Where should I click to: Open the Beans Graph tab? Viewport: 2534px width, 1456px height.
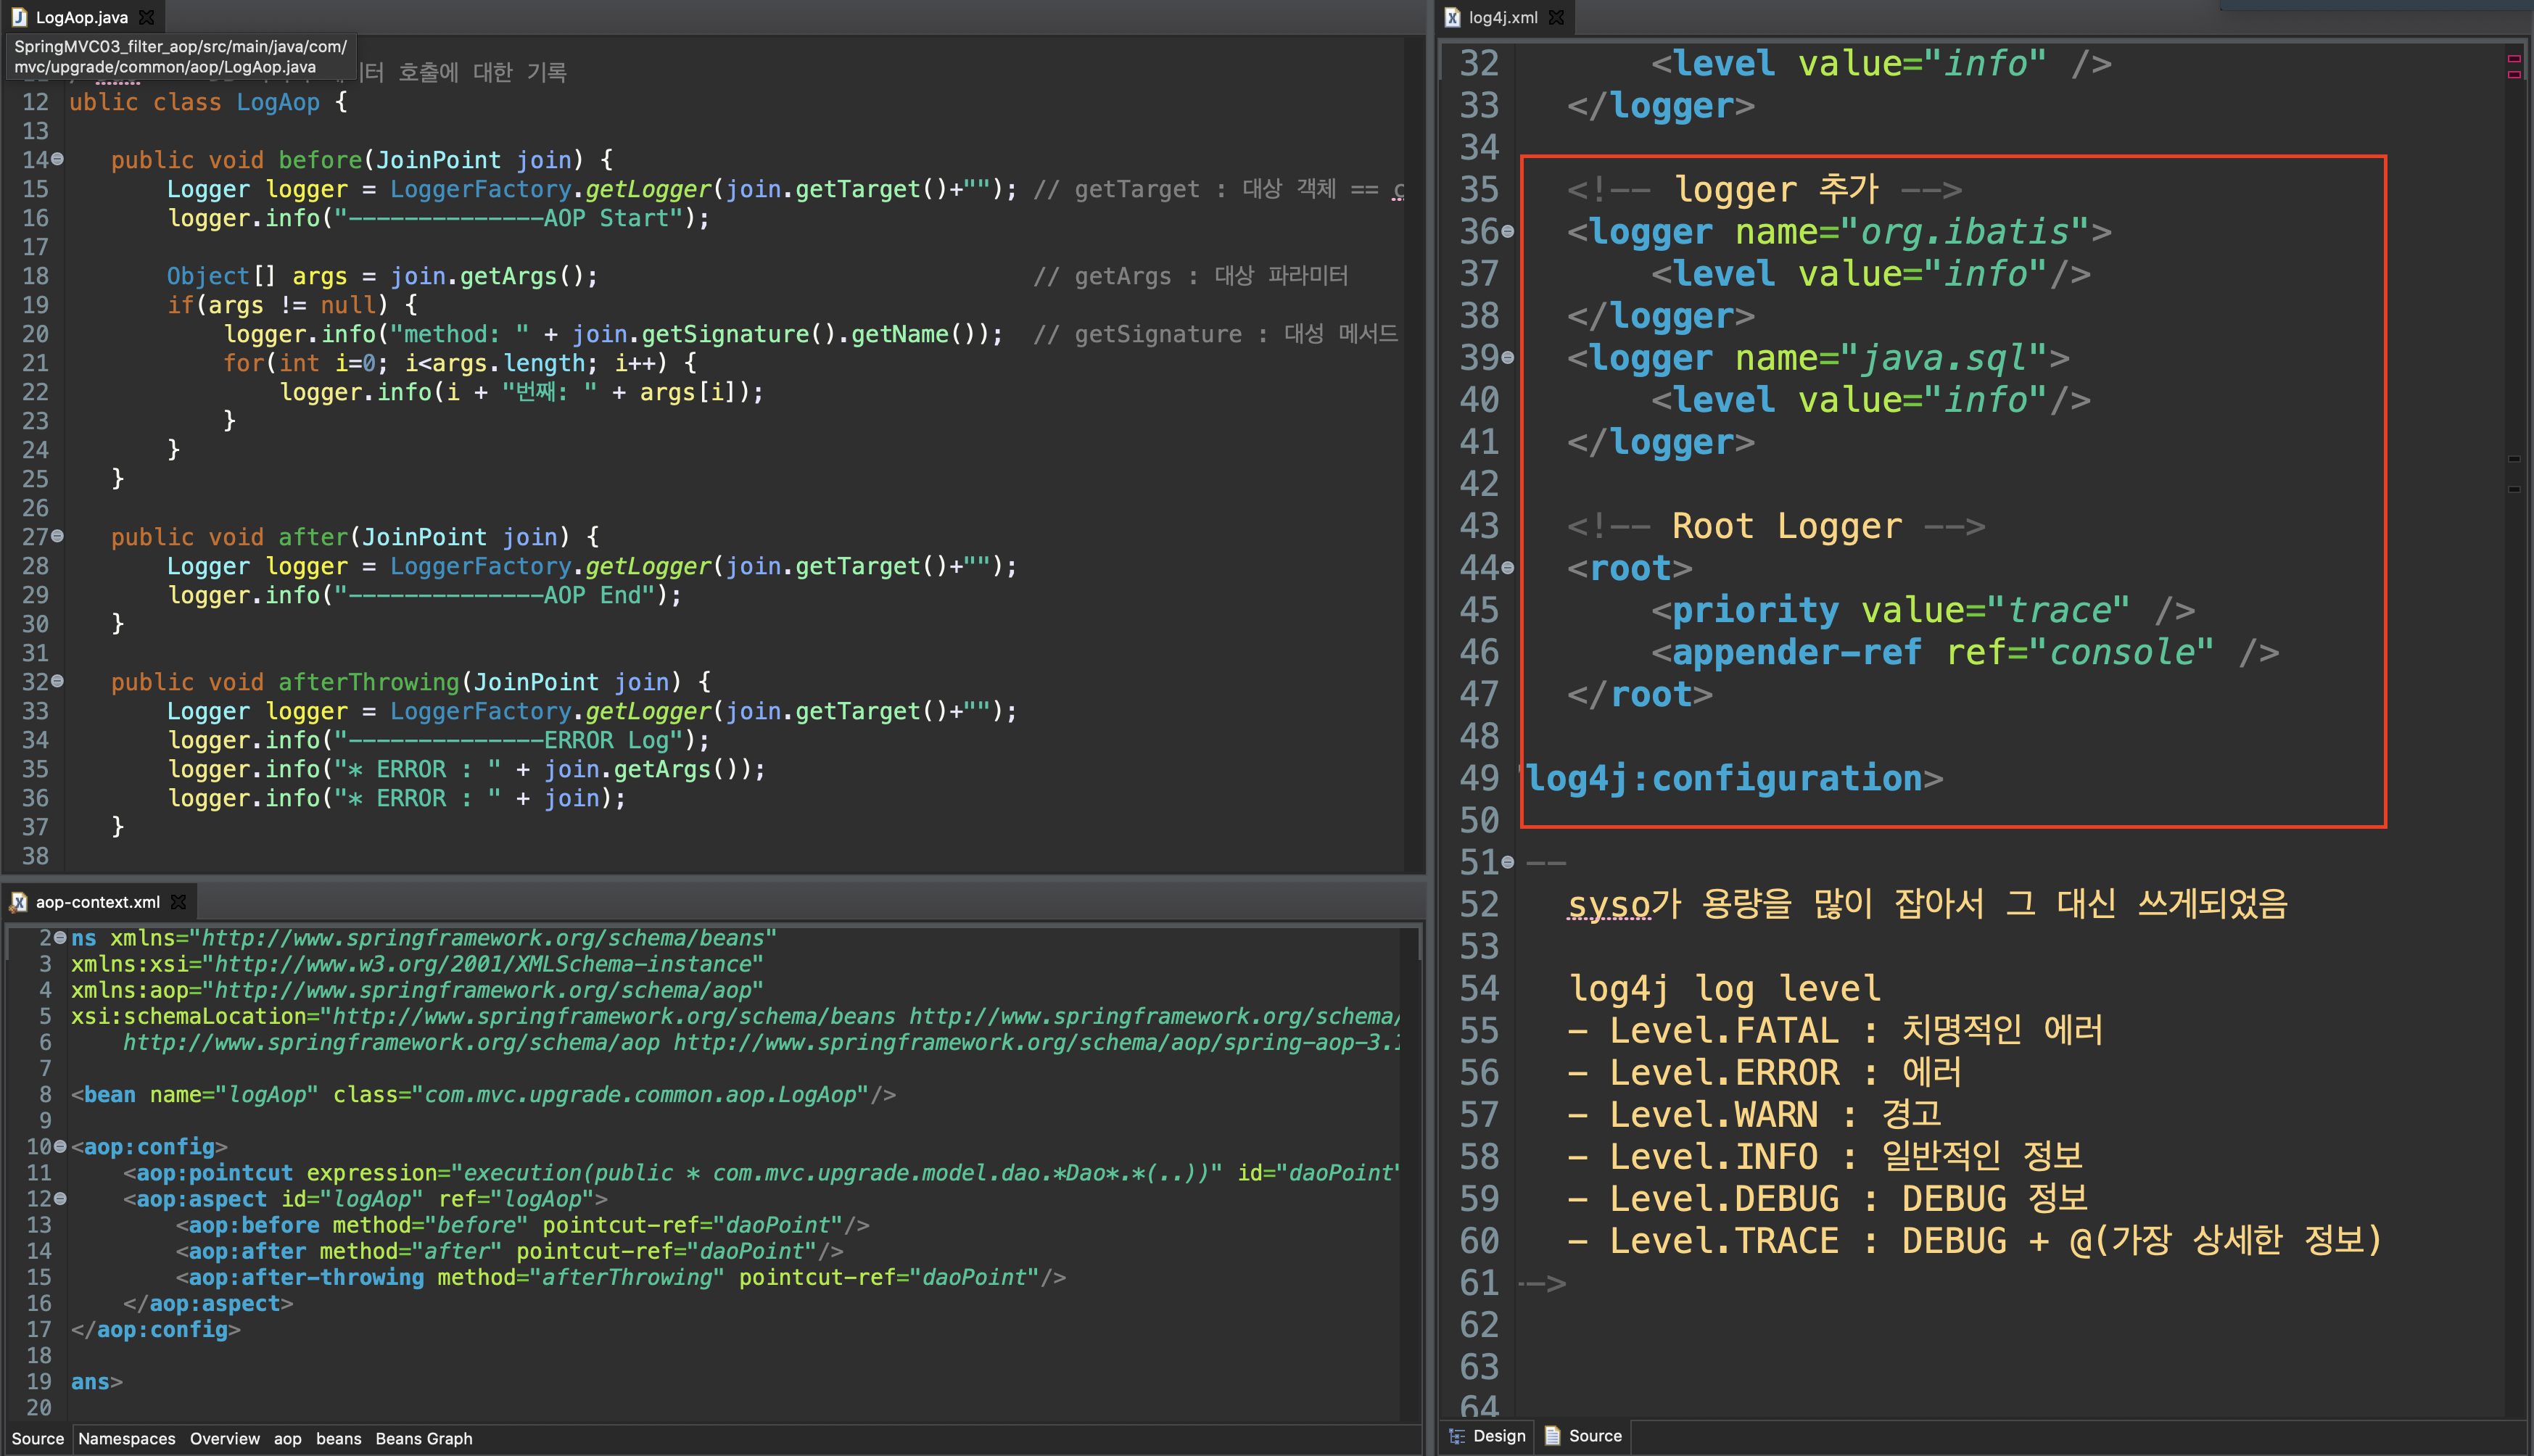click(423, 1438)
